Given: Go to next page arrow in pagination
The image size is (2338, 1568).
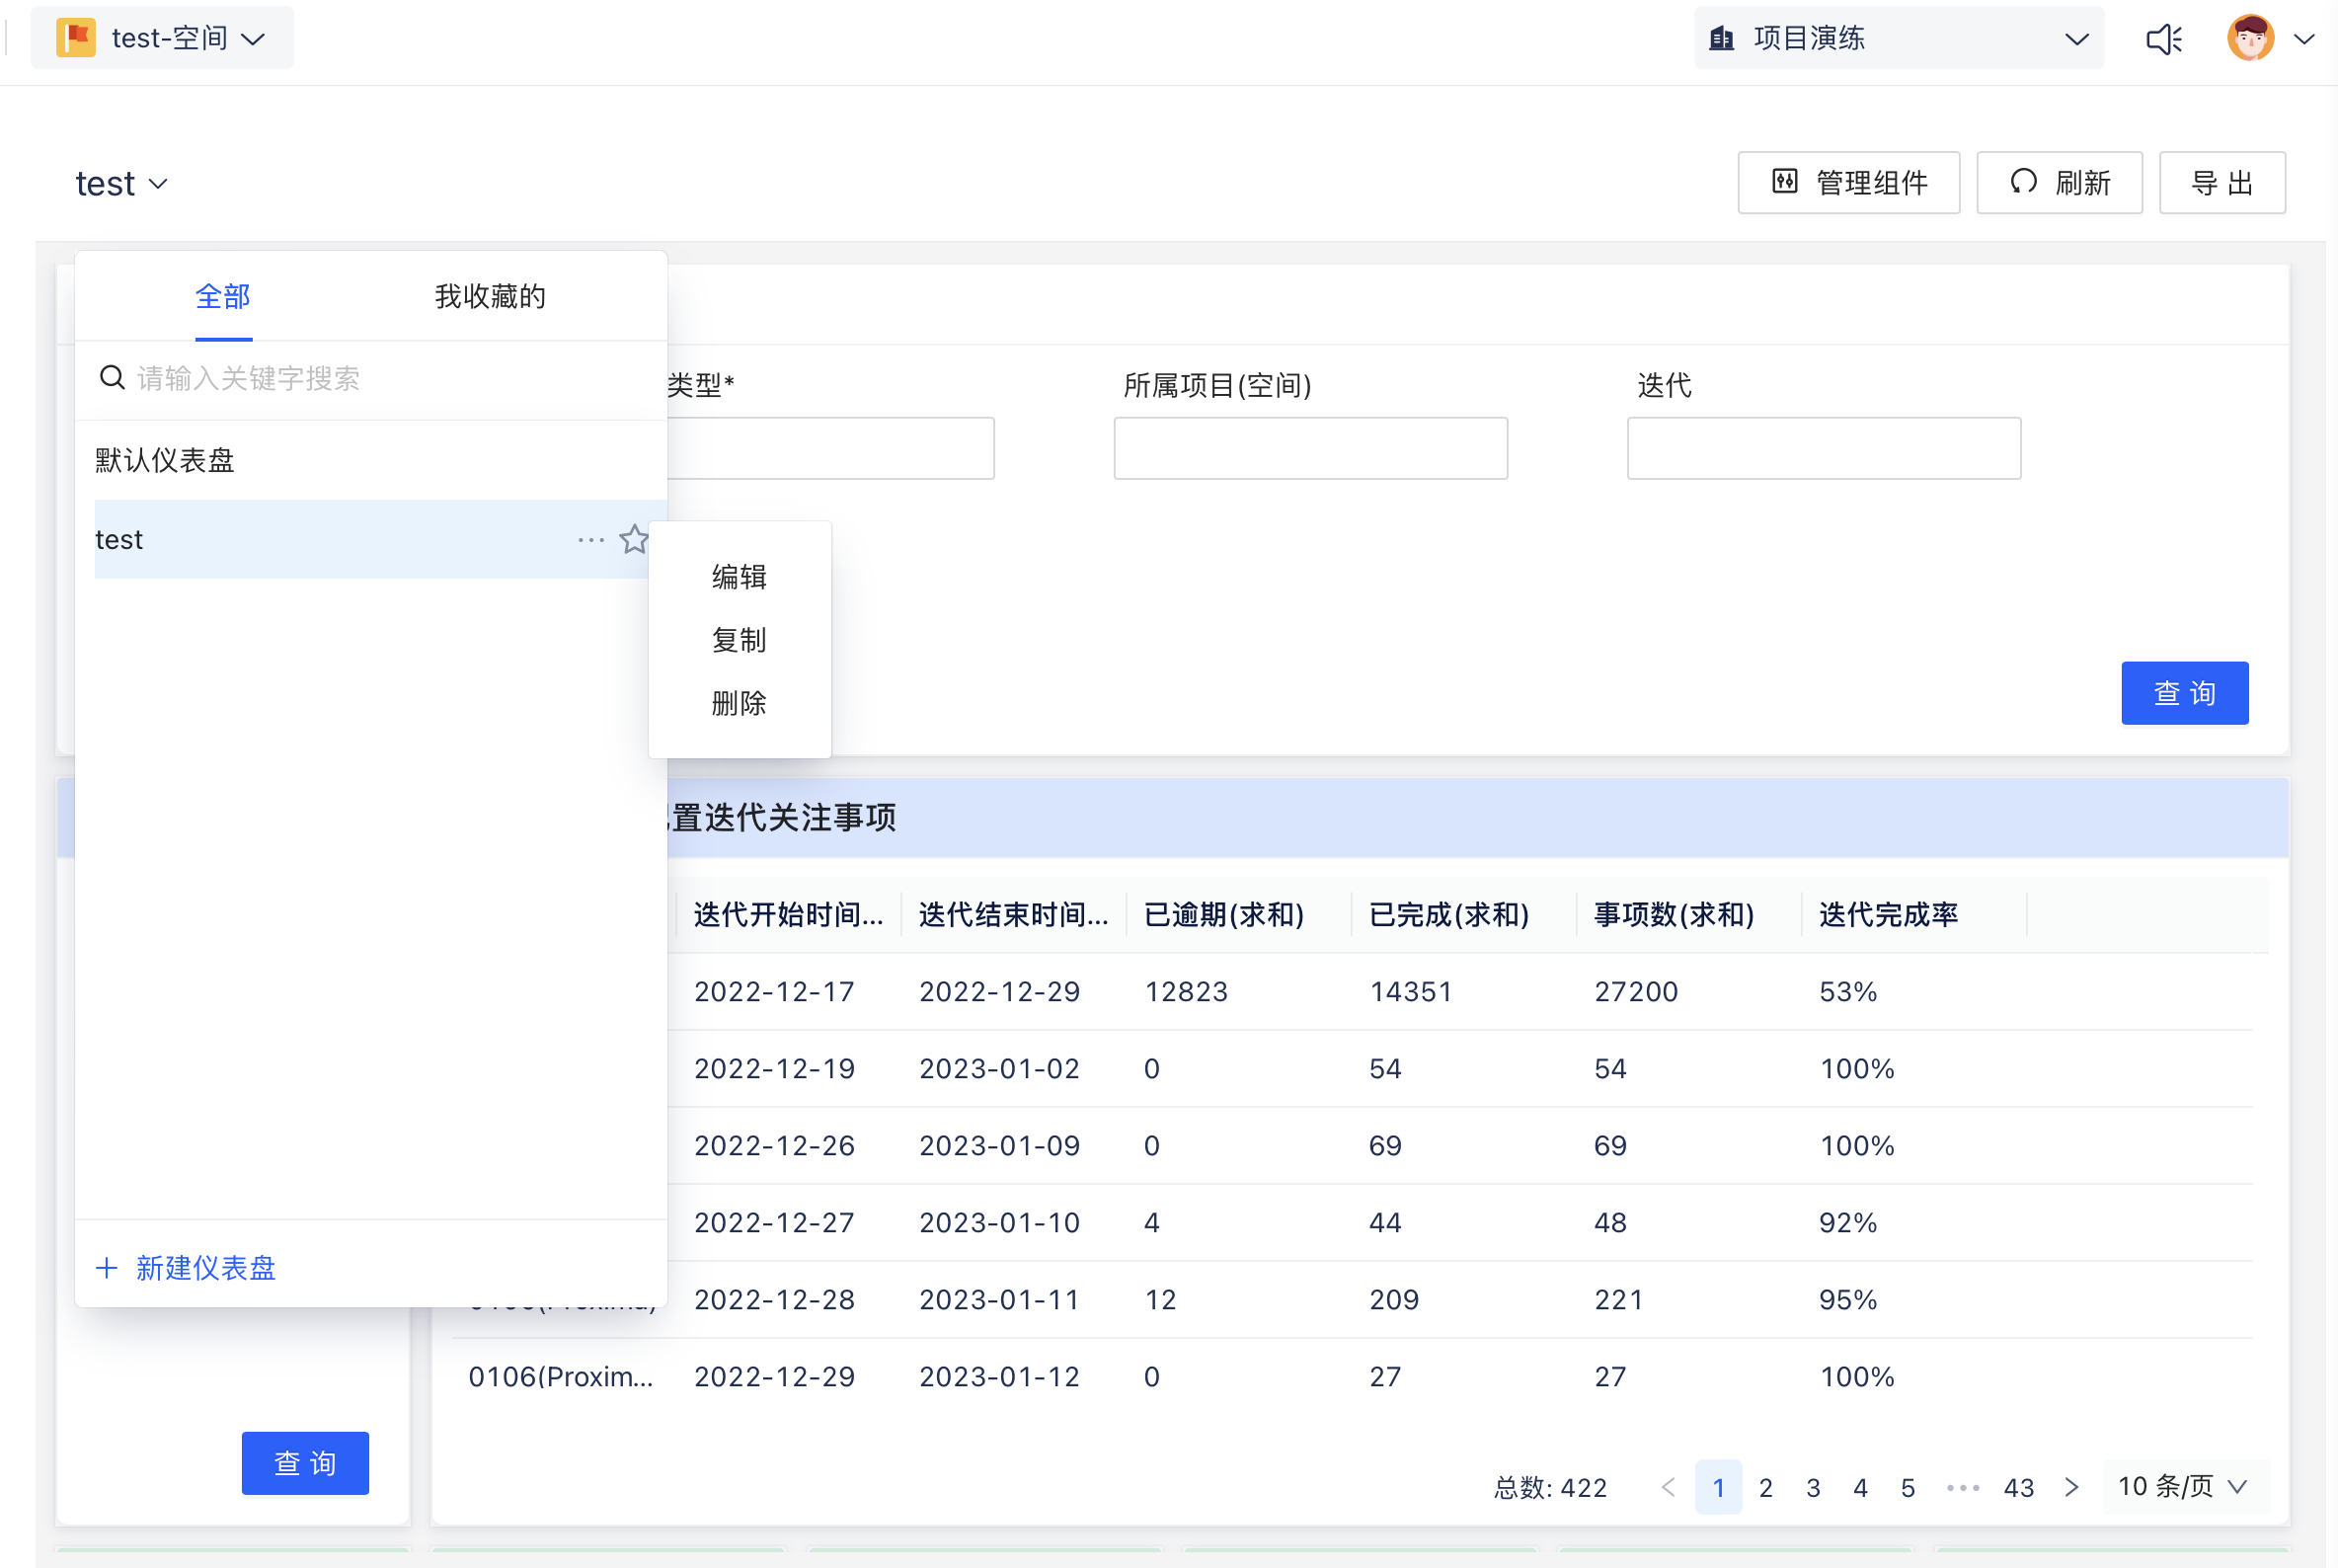Looking at the screenshot, I should pyautogui.click(x=2071, y=1487).
